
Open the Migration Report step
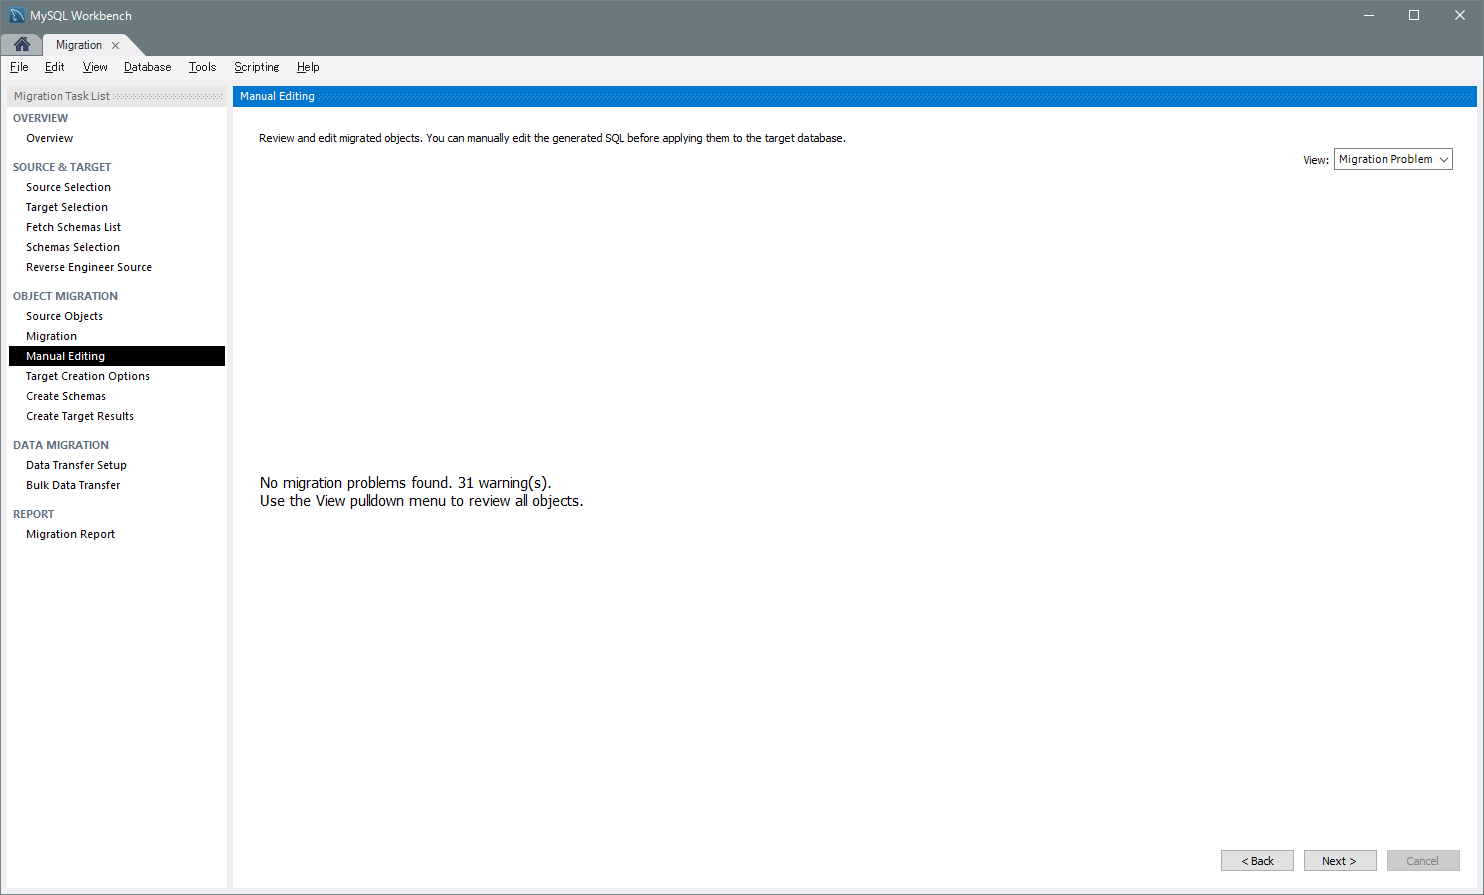[x=70, y=534]
